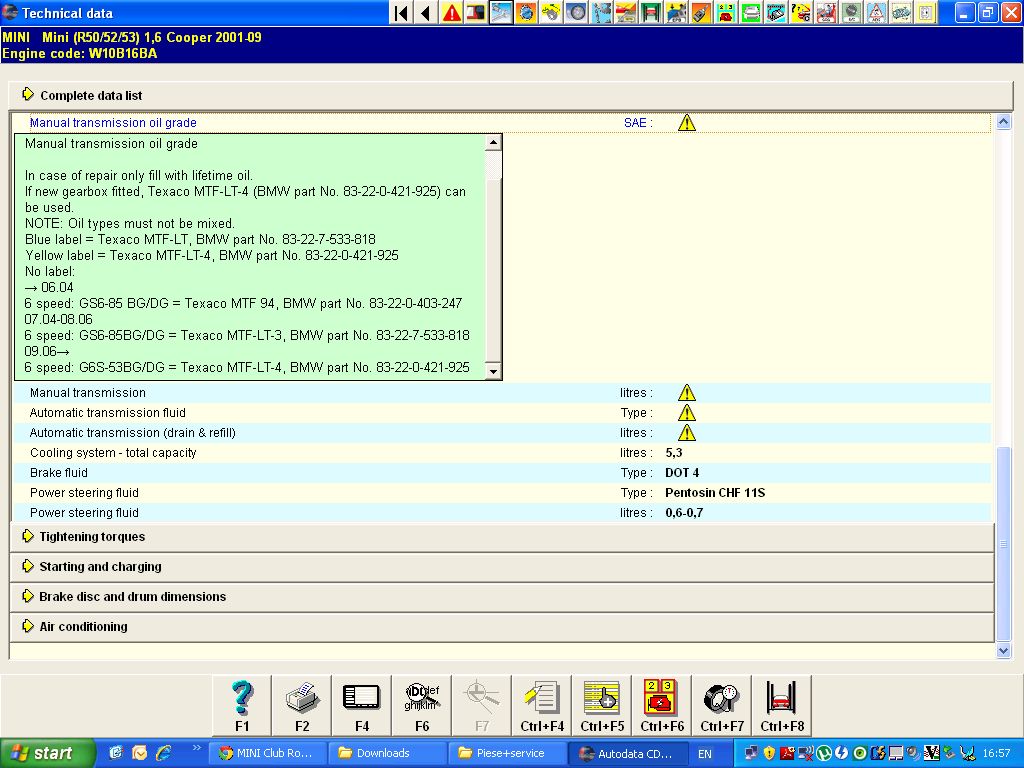
Task: Switch to the Downloads taskbar window
Action: [388, 753]
